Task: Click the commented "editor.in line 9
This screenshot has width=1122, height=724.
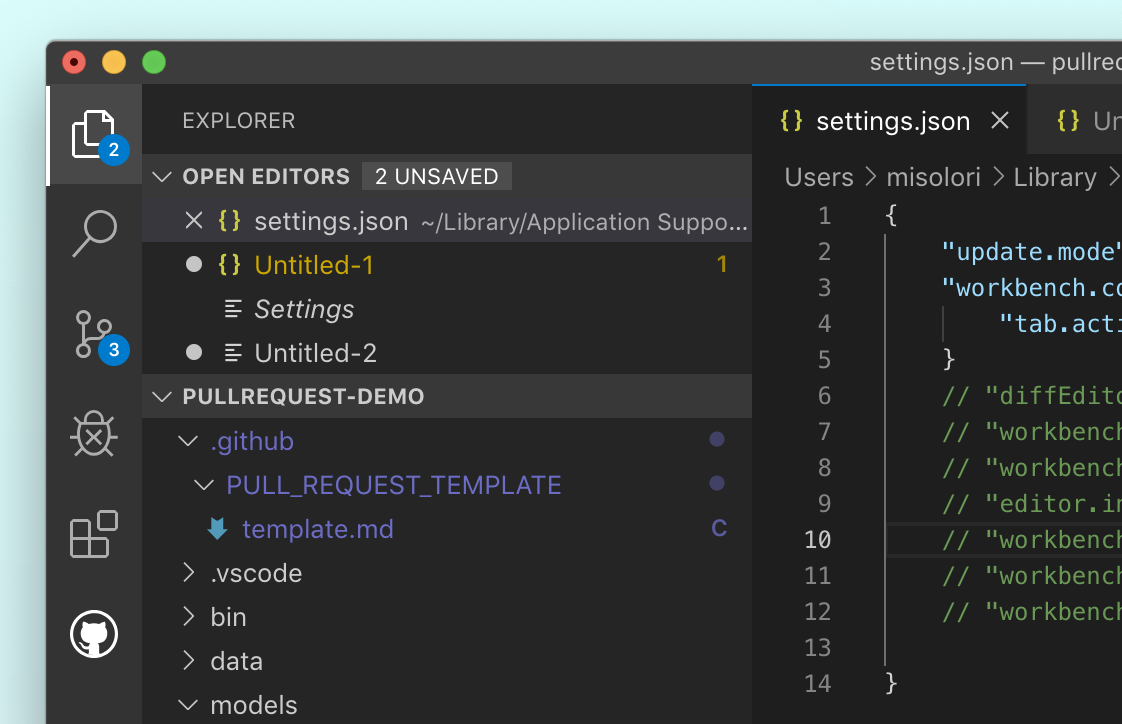Action: point(1031,504)
